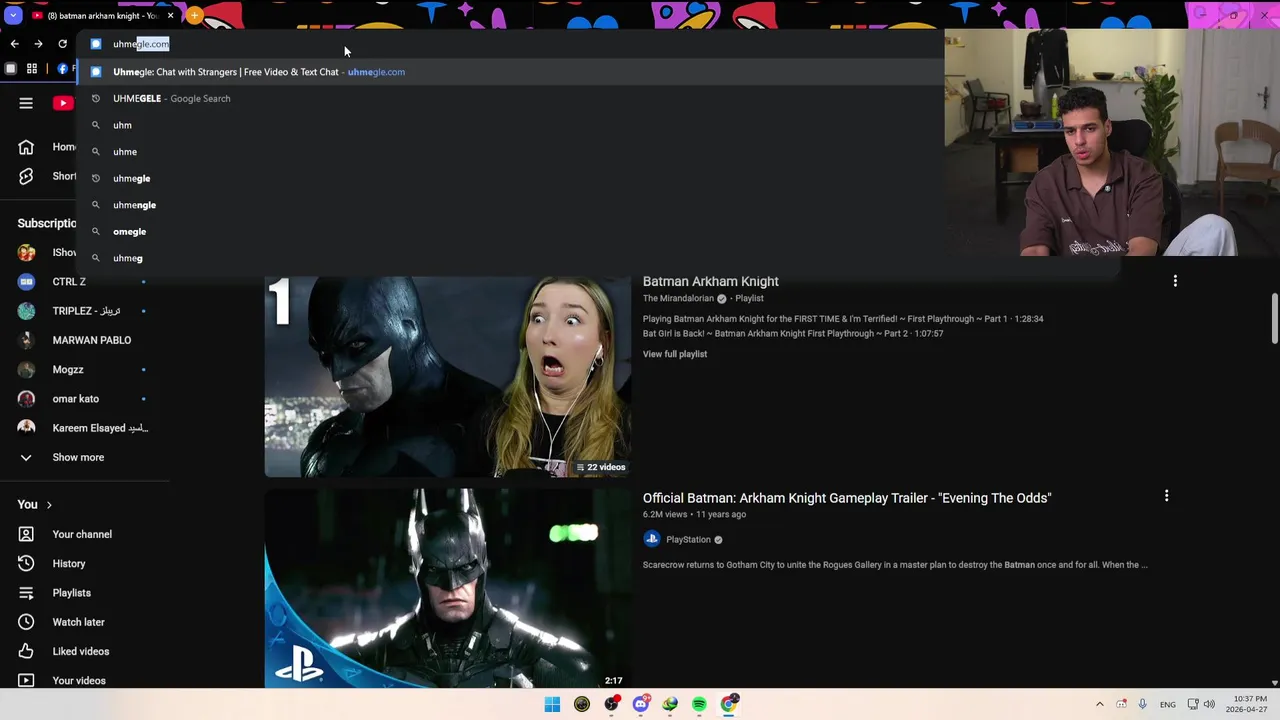Open the YouTube Home sidebar icon
Image resolution: width=1280 pixels, height=720 pixels.
point(26,147)
